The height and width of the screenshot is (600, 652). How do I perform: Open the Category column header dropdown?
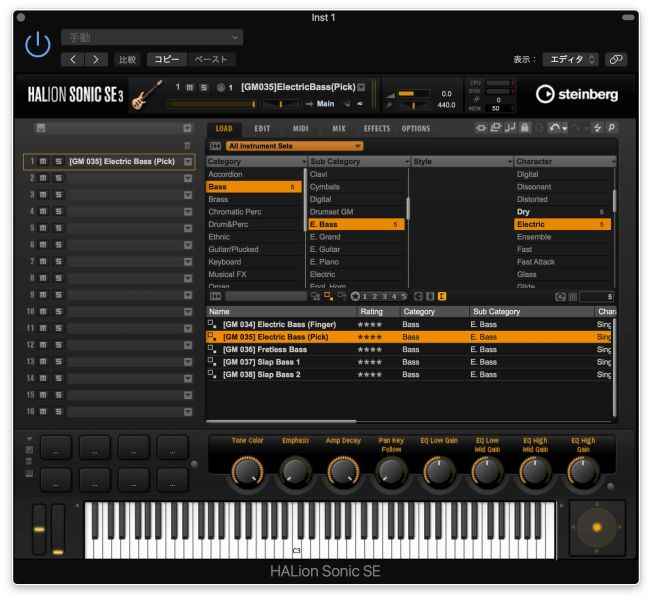coord(304,161)
